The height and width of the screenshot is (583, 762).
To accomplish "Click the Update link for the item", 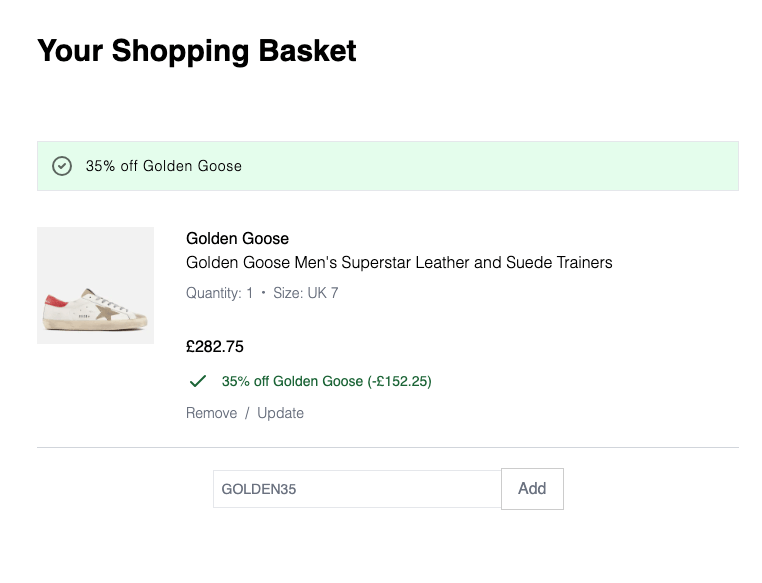I will point(280,413).
